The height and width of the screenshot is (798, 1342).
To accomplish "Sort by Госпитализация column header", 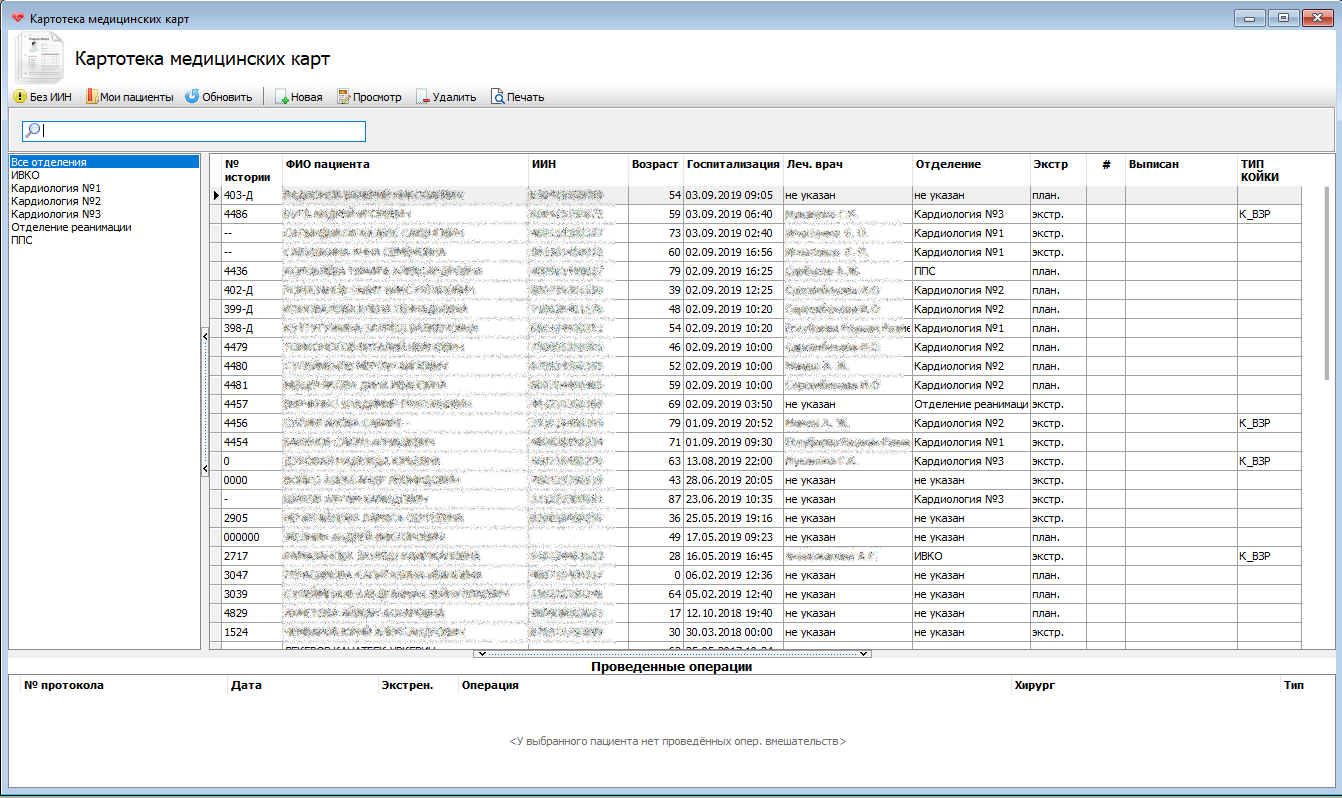I will tap(733, 170).
